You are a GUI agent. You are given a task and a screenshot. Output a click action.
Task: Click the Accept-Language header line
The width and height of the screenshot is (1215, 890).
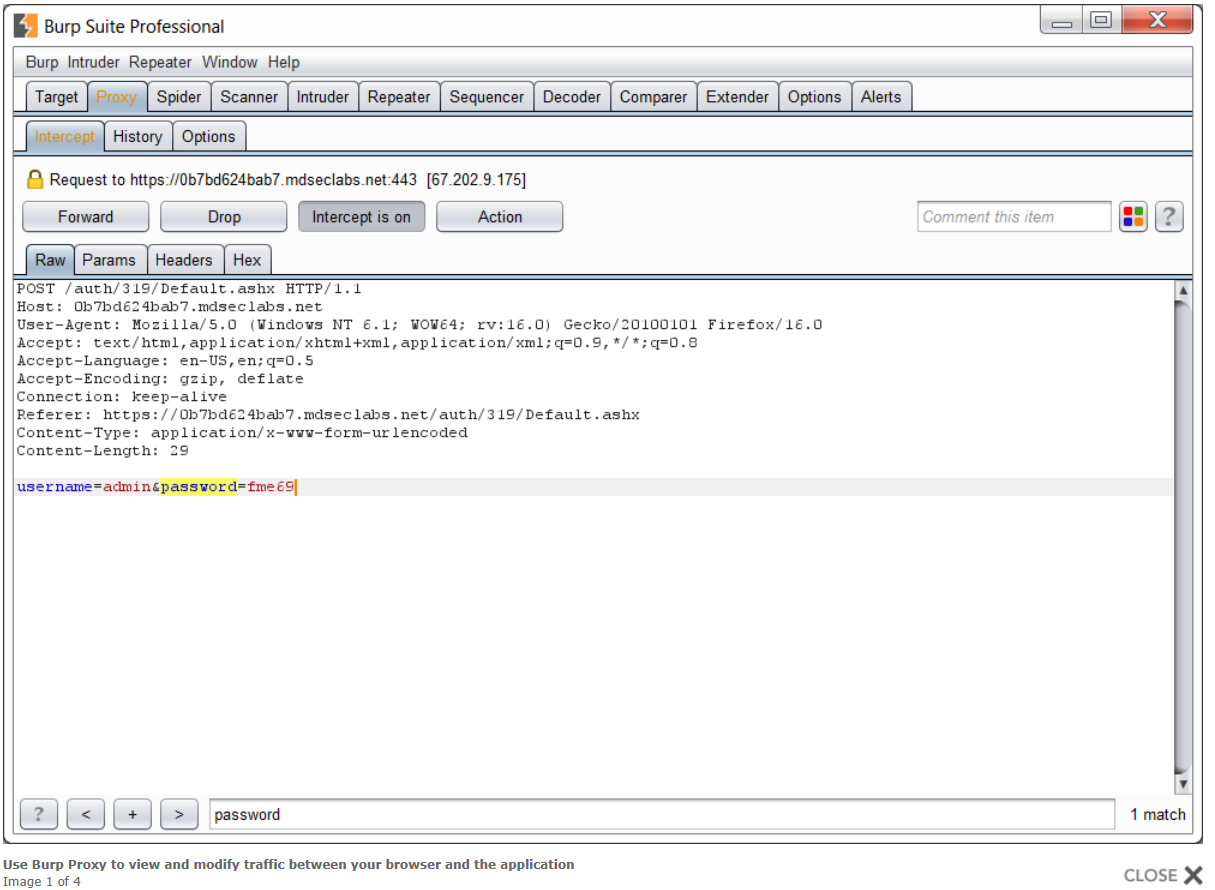[x=165, y=361]
